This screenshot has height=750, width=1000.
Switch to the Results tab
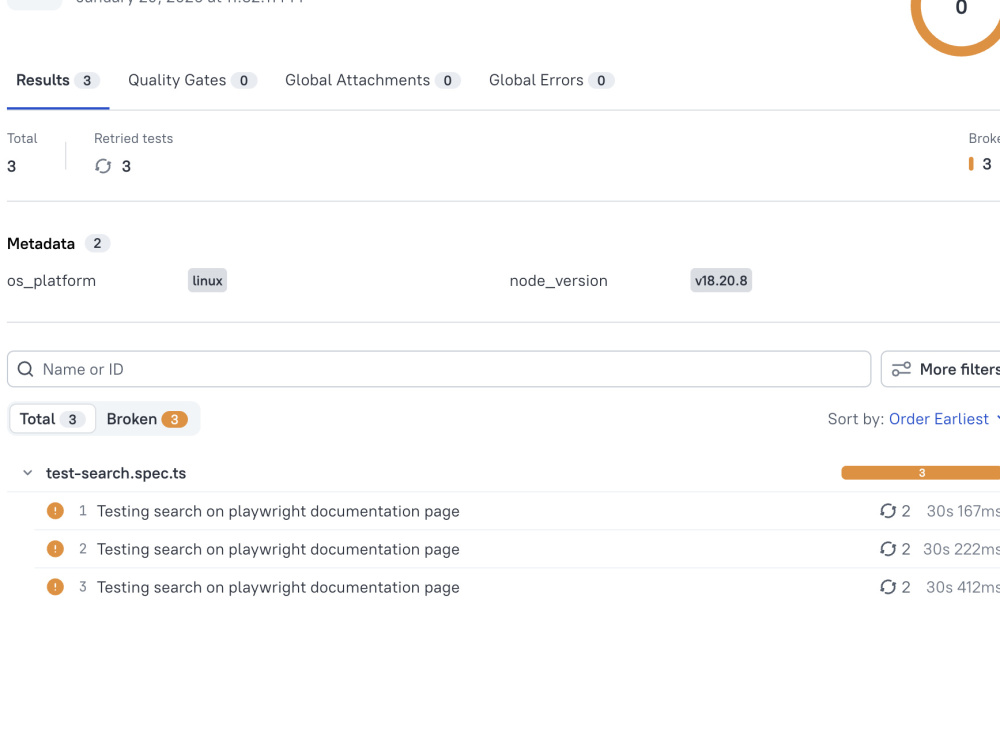(57, 80)
